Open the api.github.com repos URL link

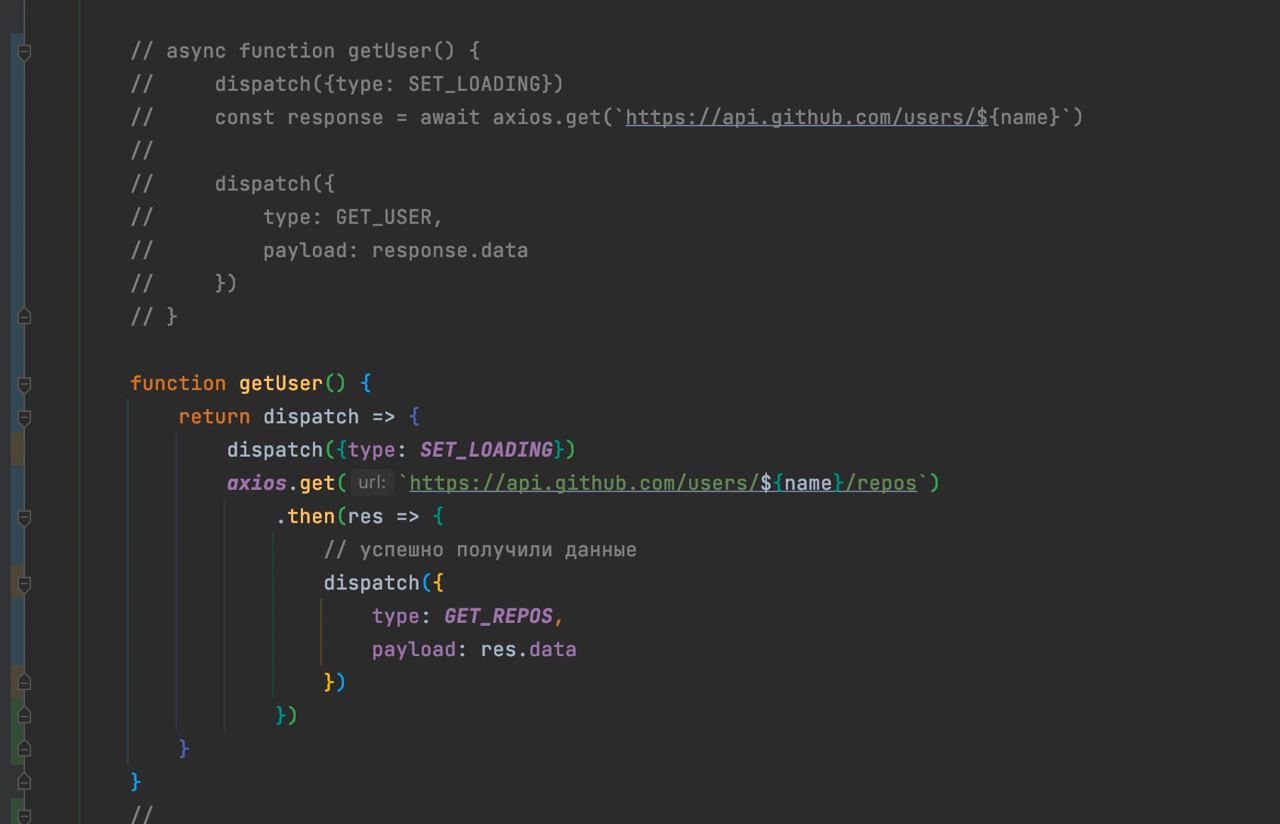(662, 484)
